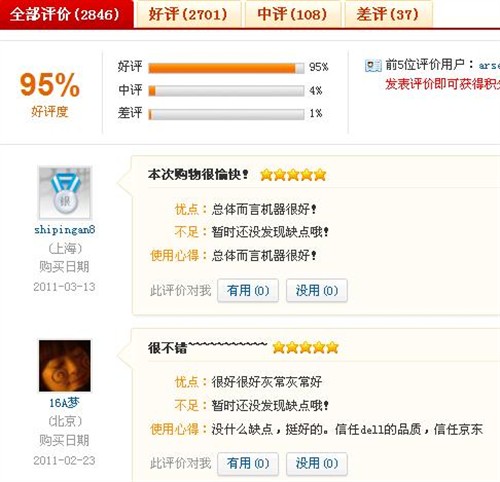This screenshot has height=482, width=500.
Task: Switch to the 中评 (108) tab
Action: coord(293,14)
